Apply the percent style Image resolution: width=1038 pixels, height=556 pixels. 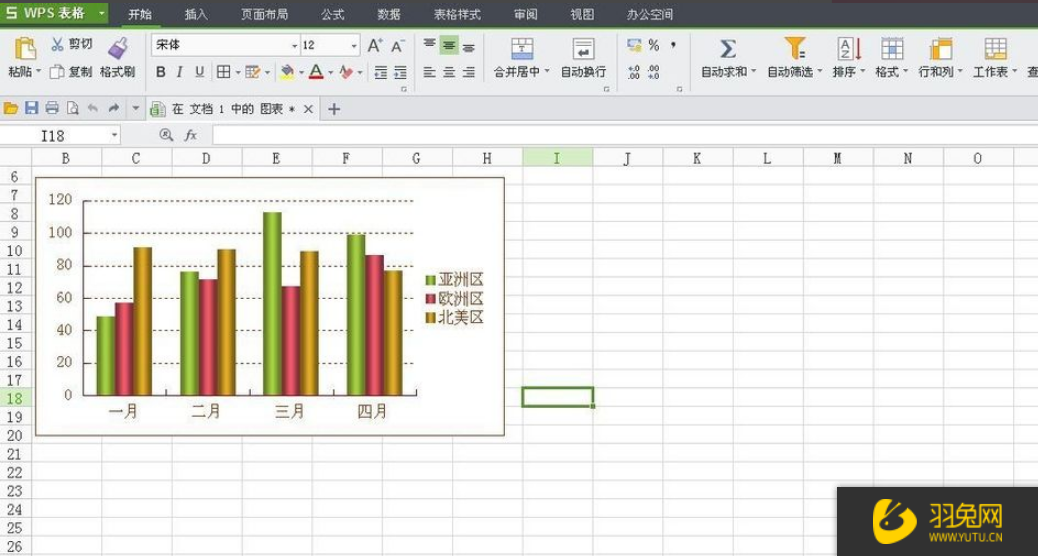(654, 45)
